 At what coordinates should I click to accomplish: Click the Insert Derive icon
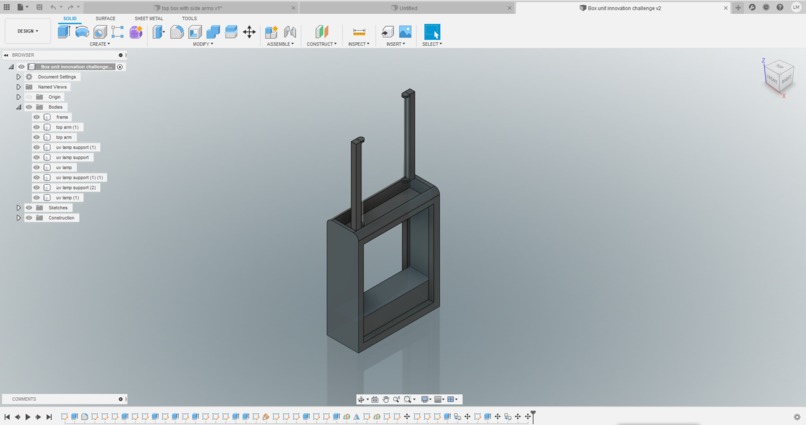coord(387,32)
